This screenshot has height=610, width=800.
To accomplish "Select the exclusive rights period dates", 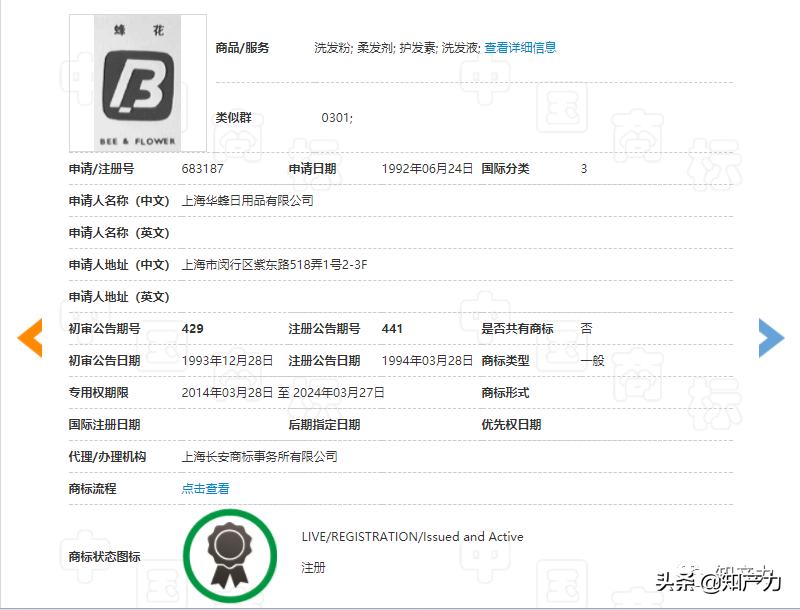I will point(282,392).
